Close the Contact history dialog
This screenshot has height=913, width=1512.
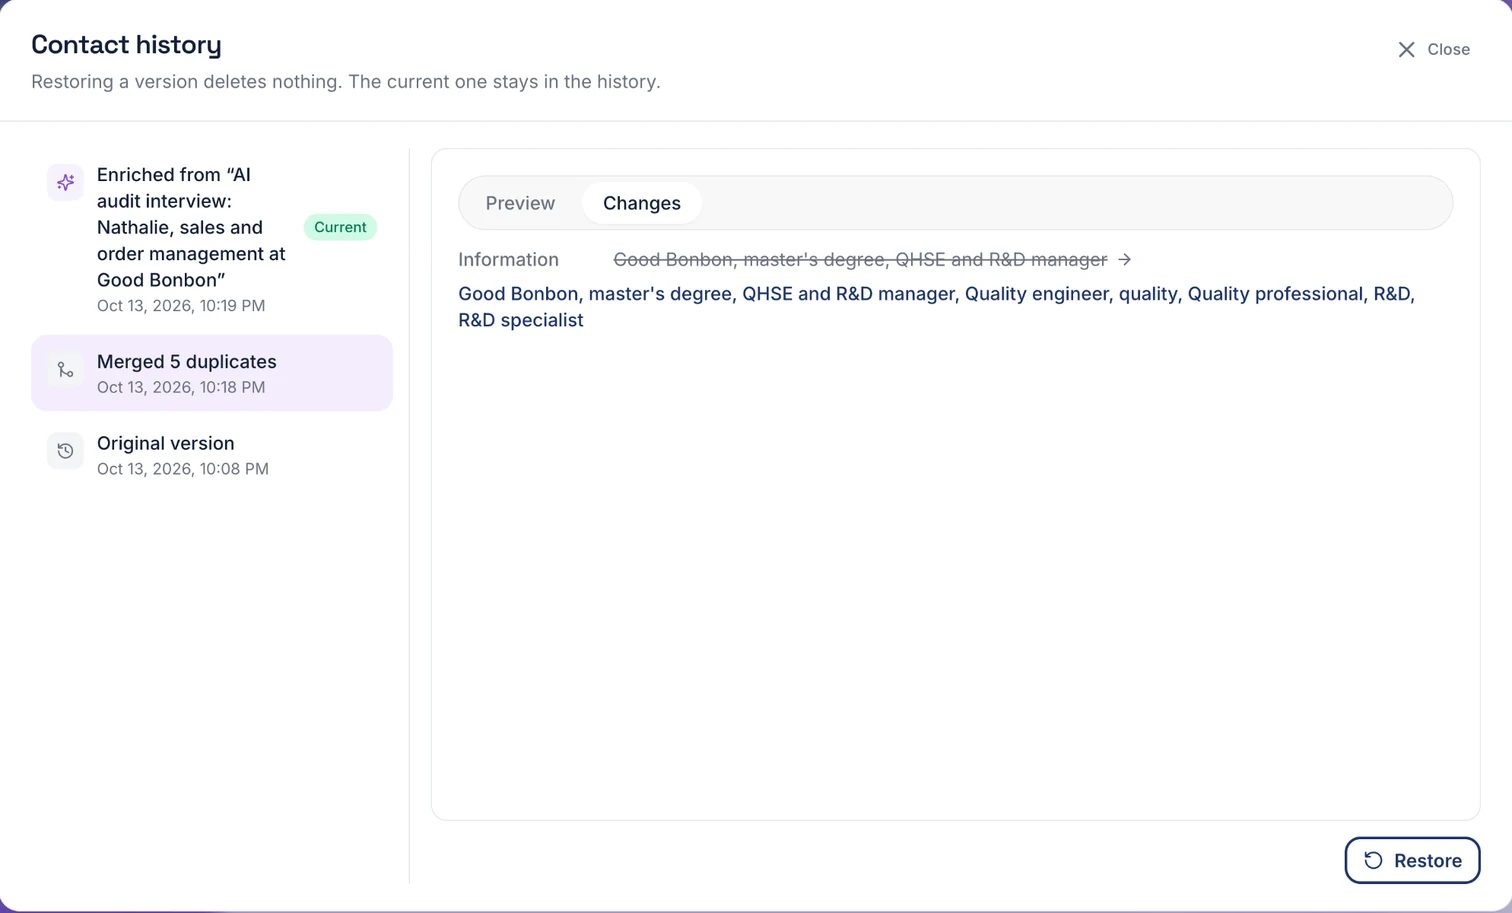pos(1433,49)
